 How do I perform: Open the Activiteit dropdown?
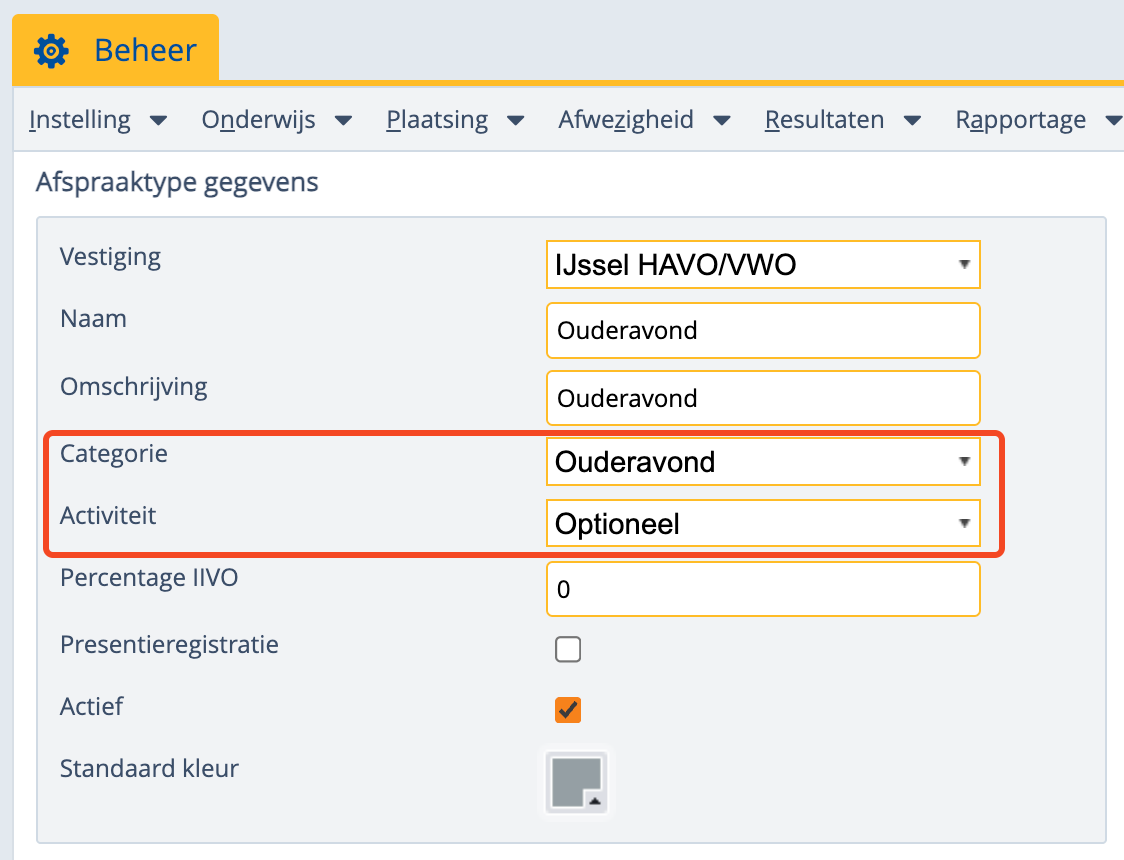coord(763,524)
